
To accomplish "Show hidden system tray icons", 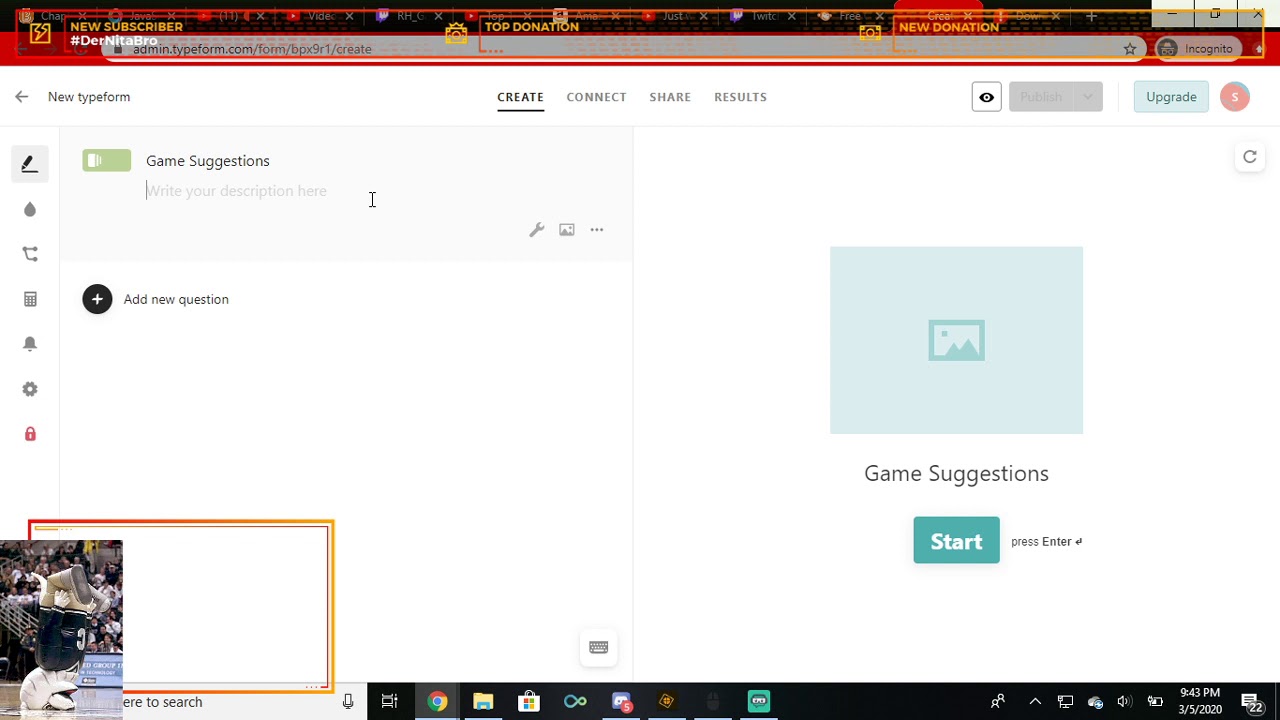I will tap(1035, 702).
